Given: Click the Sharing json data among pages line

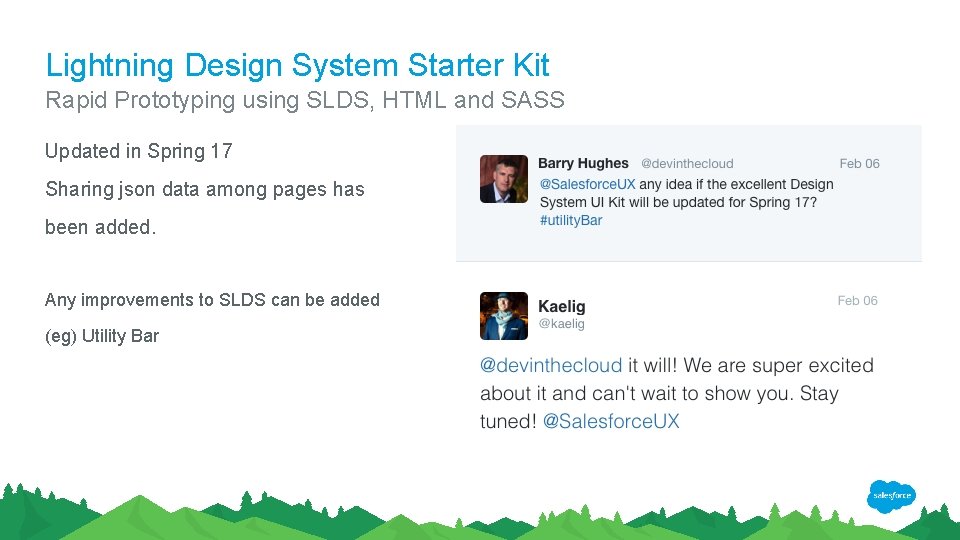Looking at the screenshot, I should pos(205,189).
